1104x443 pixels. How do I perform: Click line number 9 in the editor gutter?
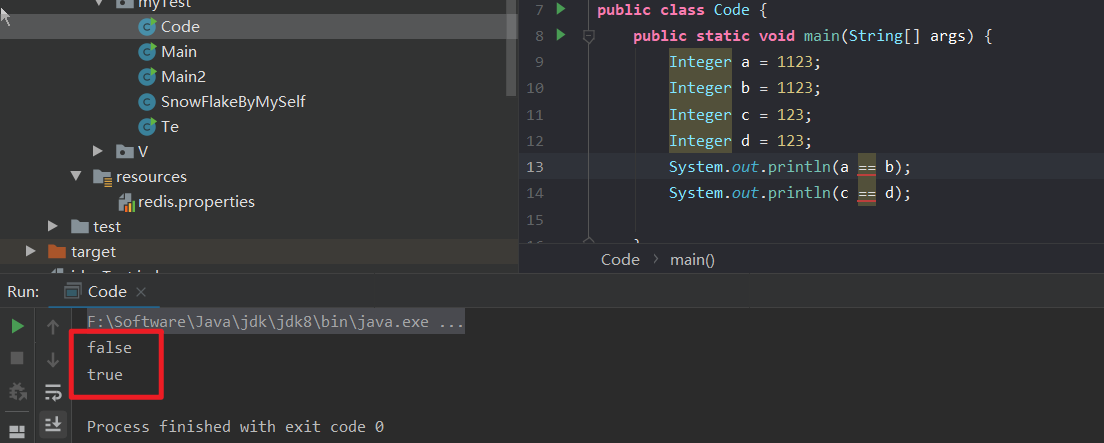click(539, 62)
